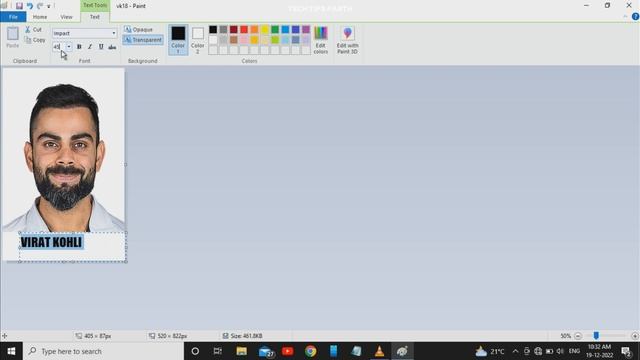Click the portrait image on canvas
The image size is (640, 360).
click(64, 150)
